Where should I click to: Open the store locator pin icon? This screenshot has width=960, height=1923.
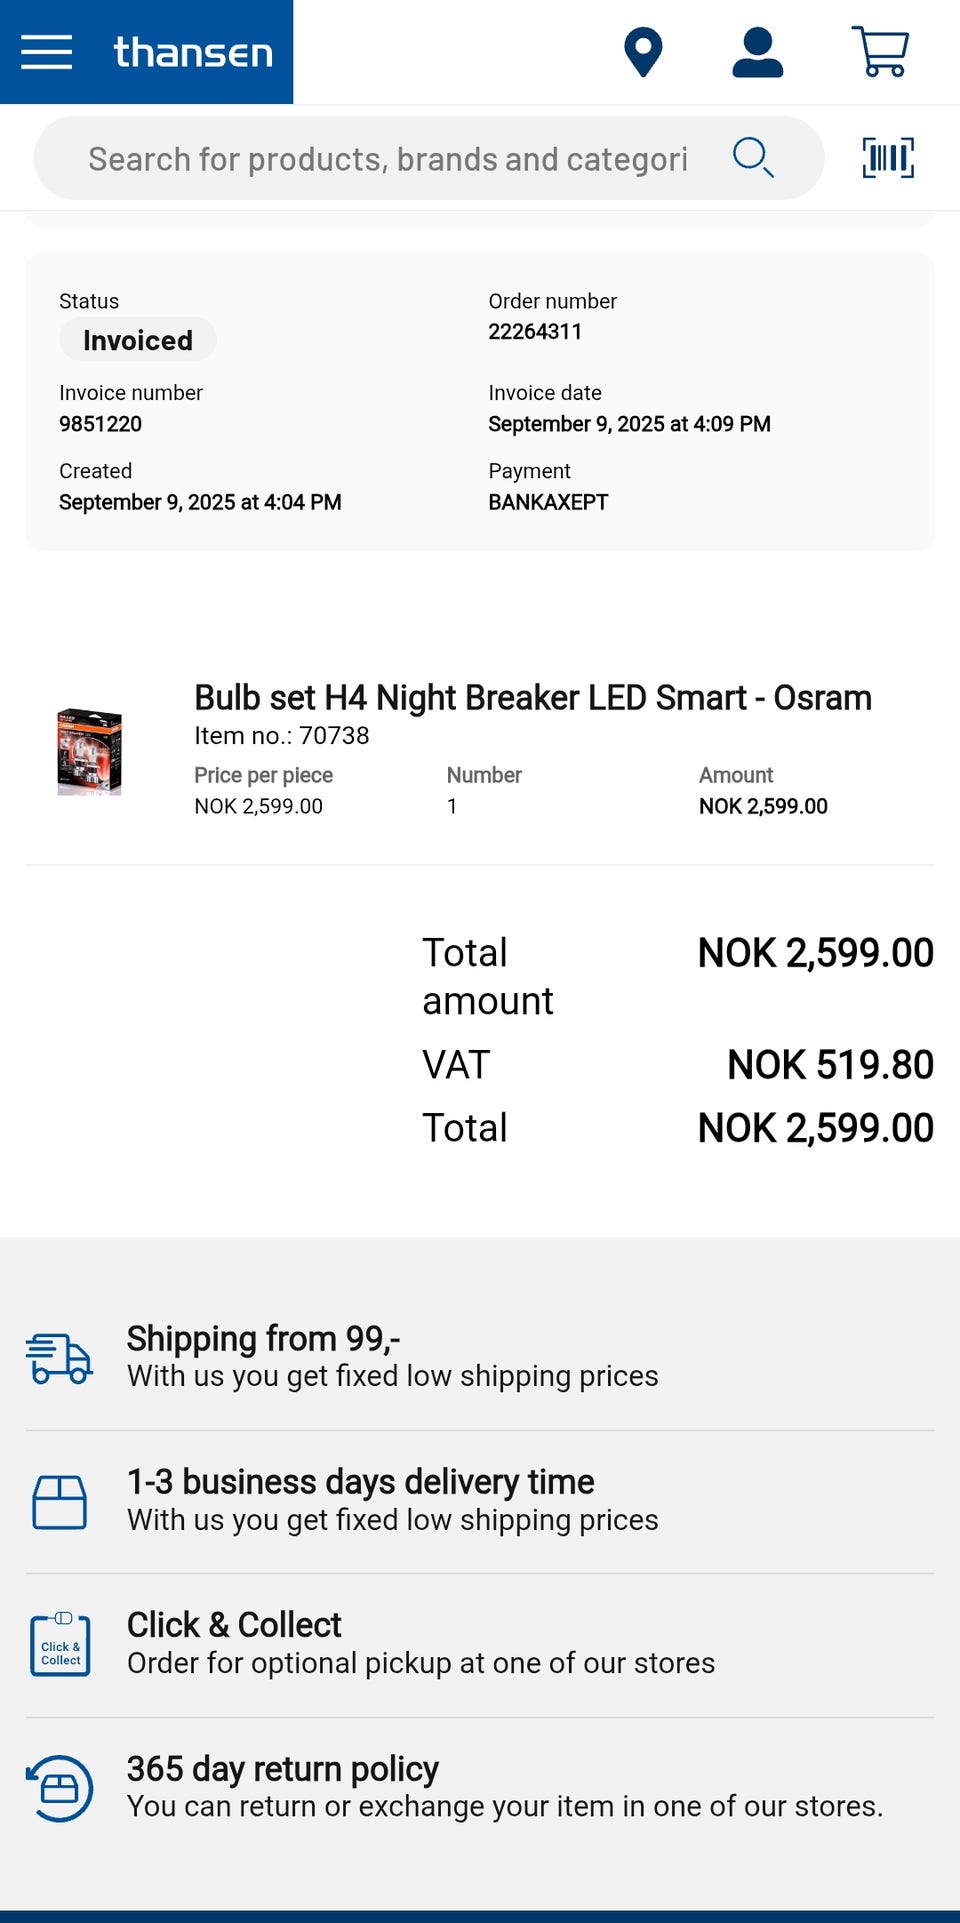[643, 52]
